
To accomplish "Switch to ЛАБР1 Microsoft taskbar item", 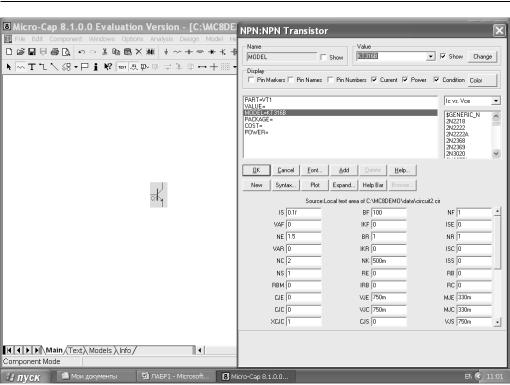I will click(x=174, y=377).
